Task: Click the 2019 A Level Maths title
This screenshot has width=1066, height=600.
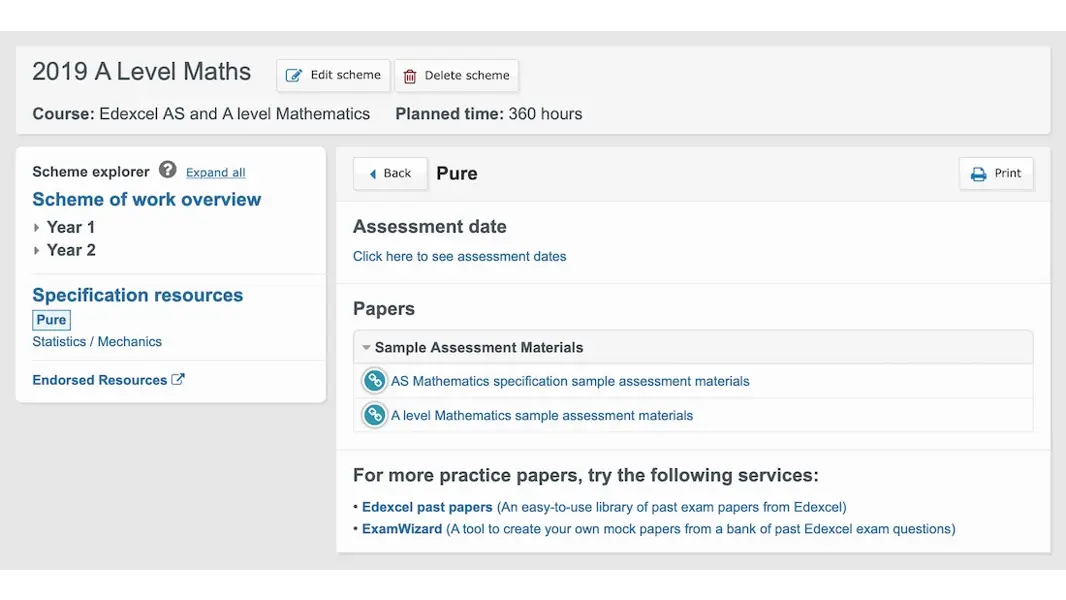Action: pyautogui.click(x=141, y=72)
